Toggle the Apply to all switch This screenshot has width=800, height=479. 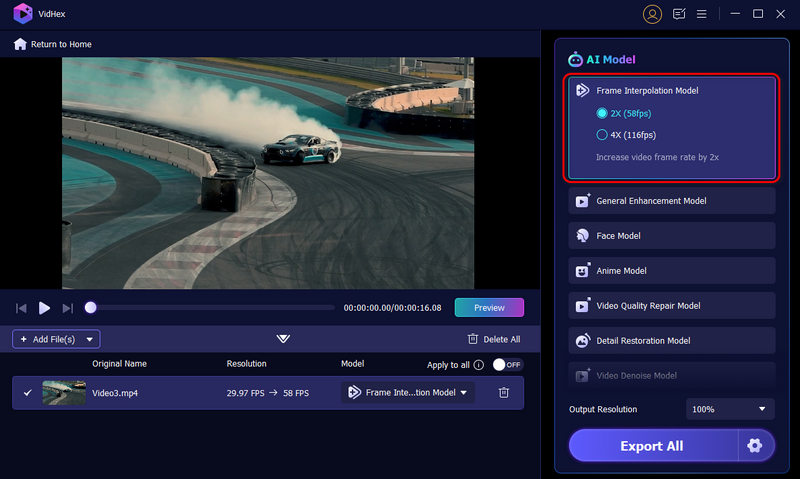point(508,365)
